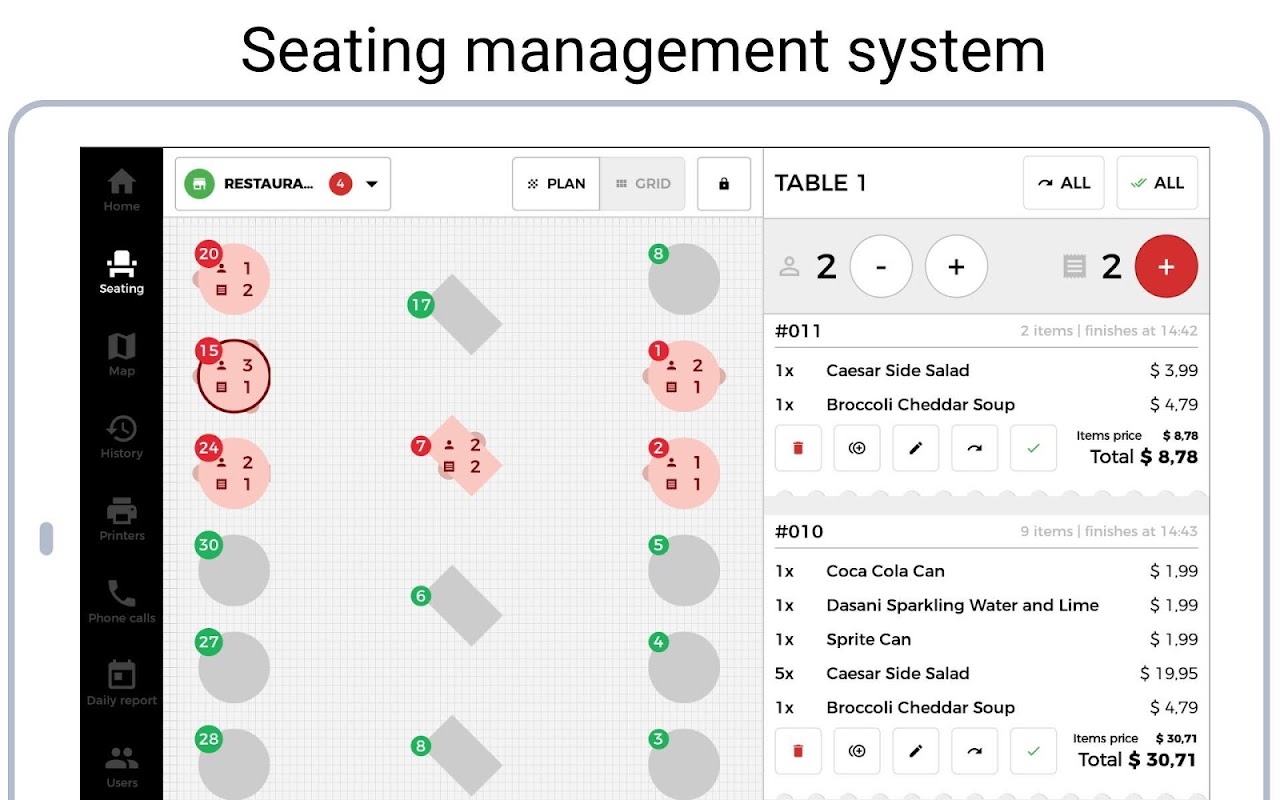The height and width of the screenshot is (800, 1280).
Task: Mark order #011 done with checkmark
Action: tap(1033, 448)
